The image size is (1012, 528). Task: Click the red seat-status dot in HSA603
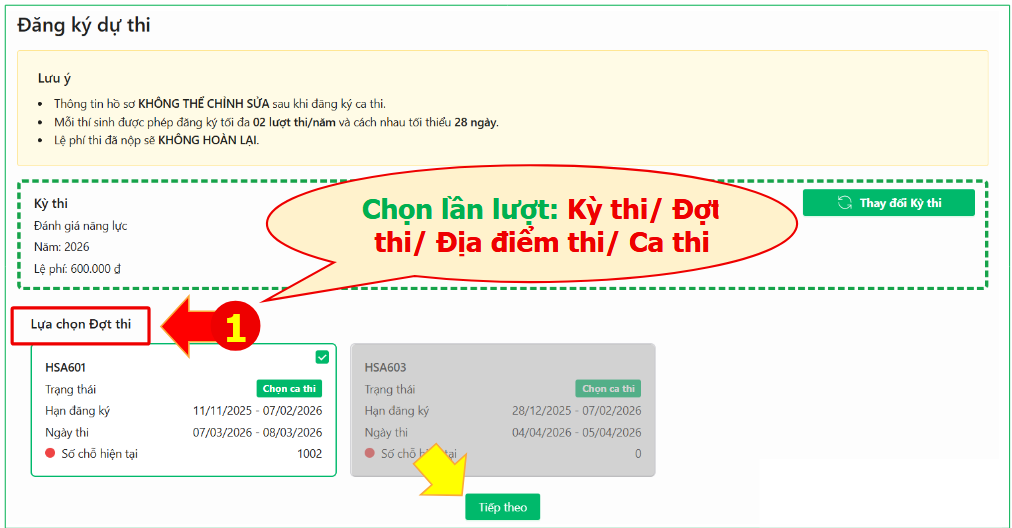[x=370, y=454]
